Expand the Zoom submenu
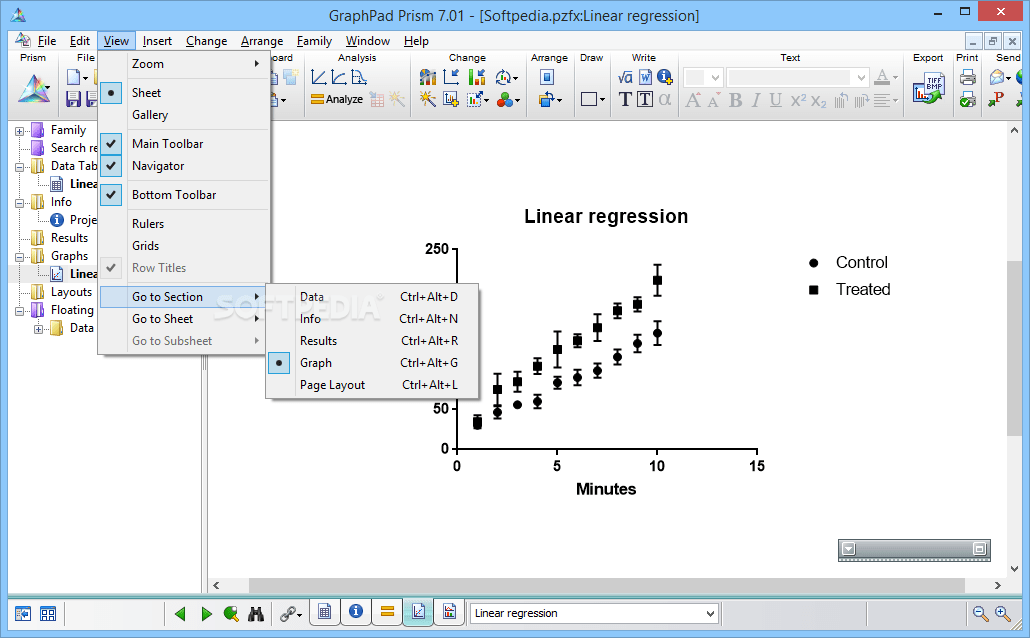Viewport: 1030px width, 638px height. [184, 64]
